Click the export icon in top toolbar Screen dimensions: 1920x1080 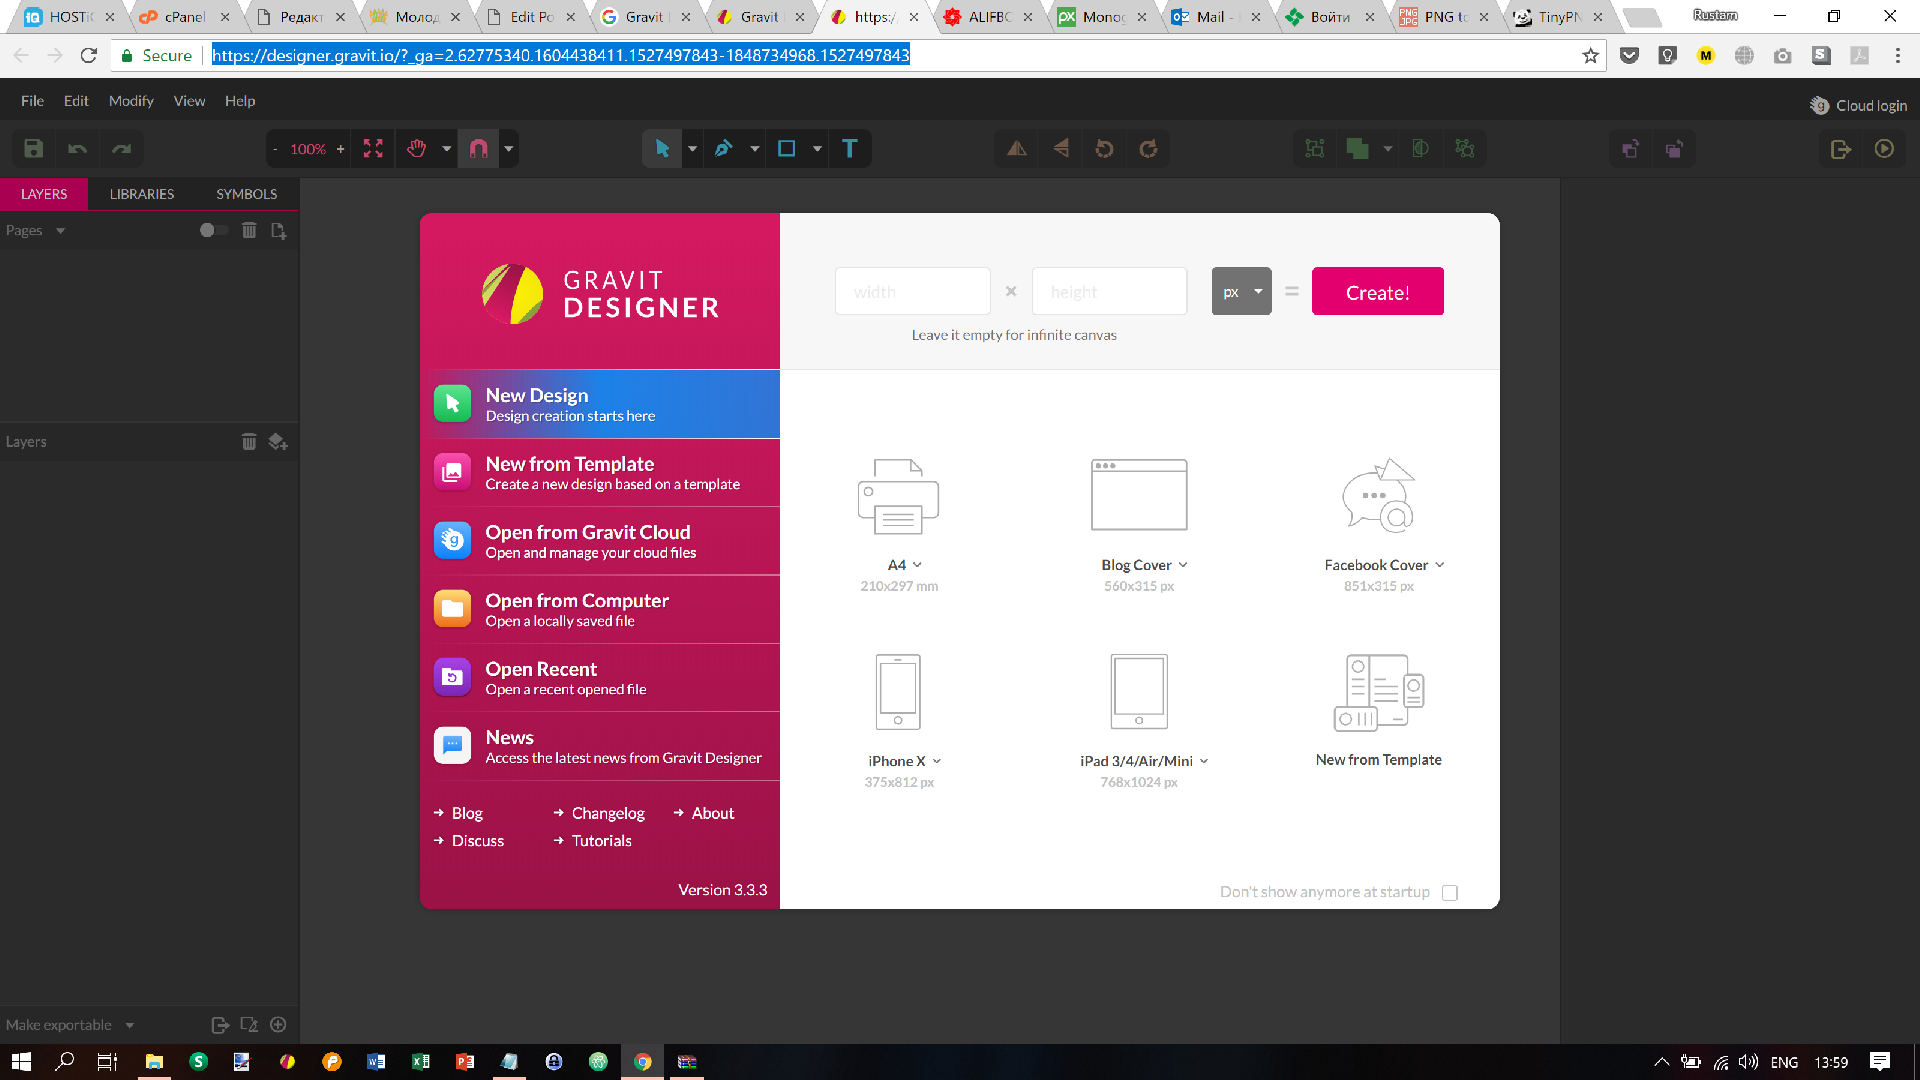click(x=1841, y=149)
